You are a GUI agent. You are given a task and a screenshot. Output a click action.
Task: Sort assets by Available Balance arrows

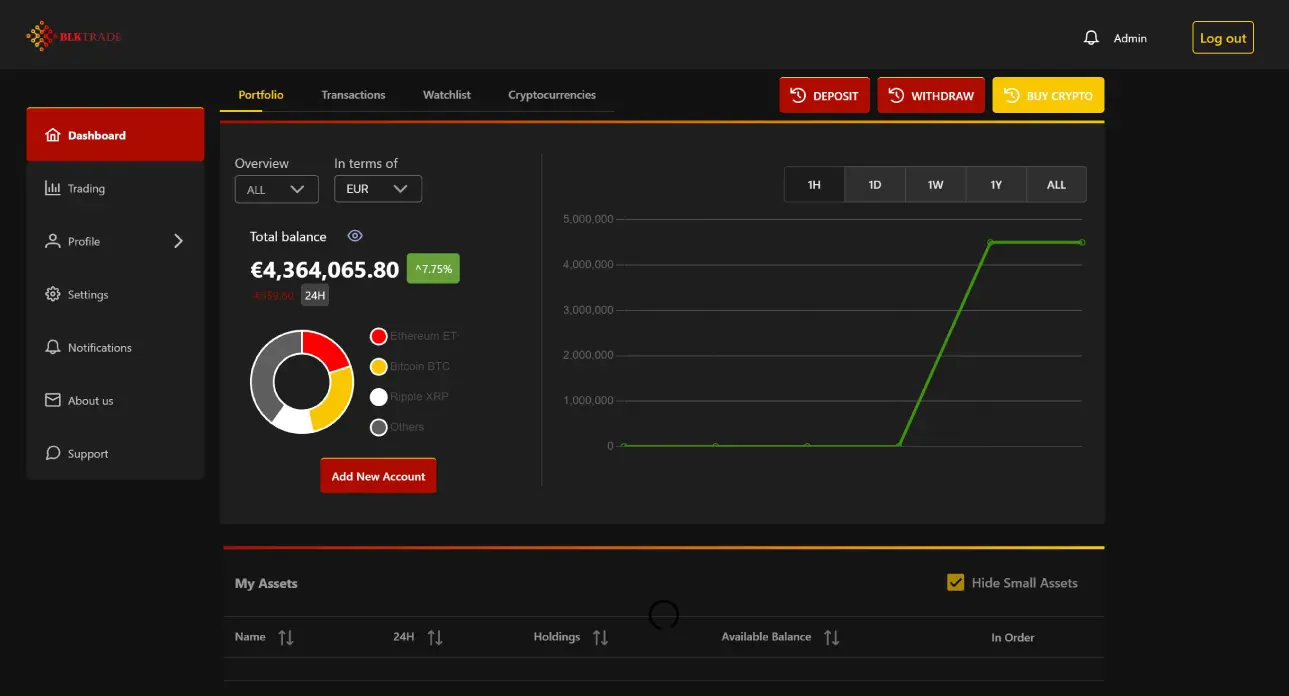tap(831, 637)
